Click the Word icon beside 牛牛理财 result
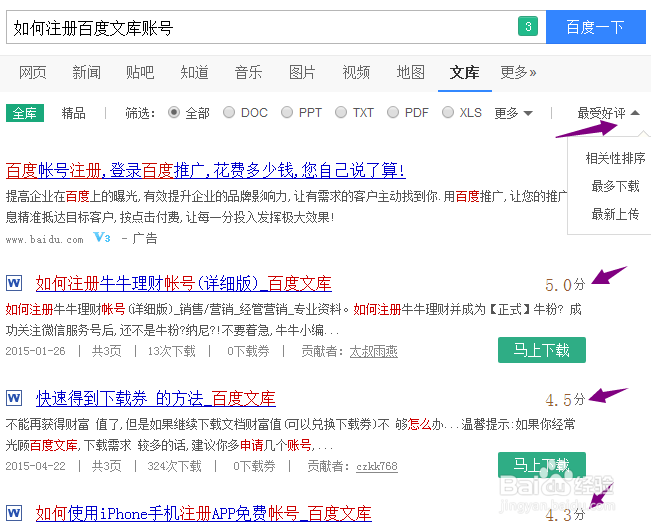The image size is (651, 528). pyautogui.click(x=14, y=283)
